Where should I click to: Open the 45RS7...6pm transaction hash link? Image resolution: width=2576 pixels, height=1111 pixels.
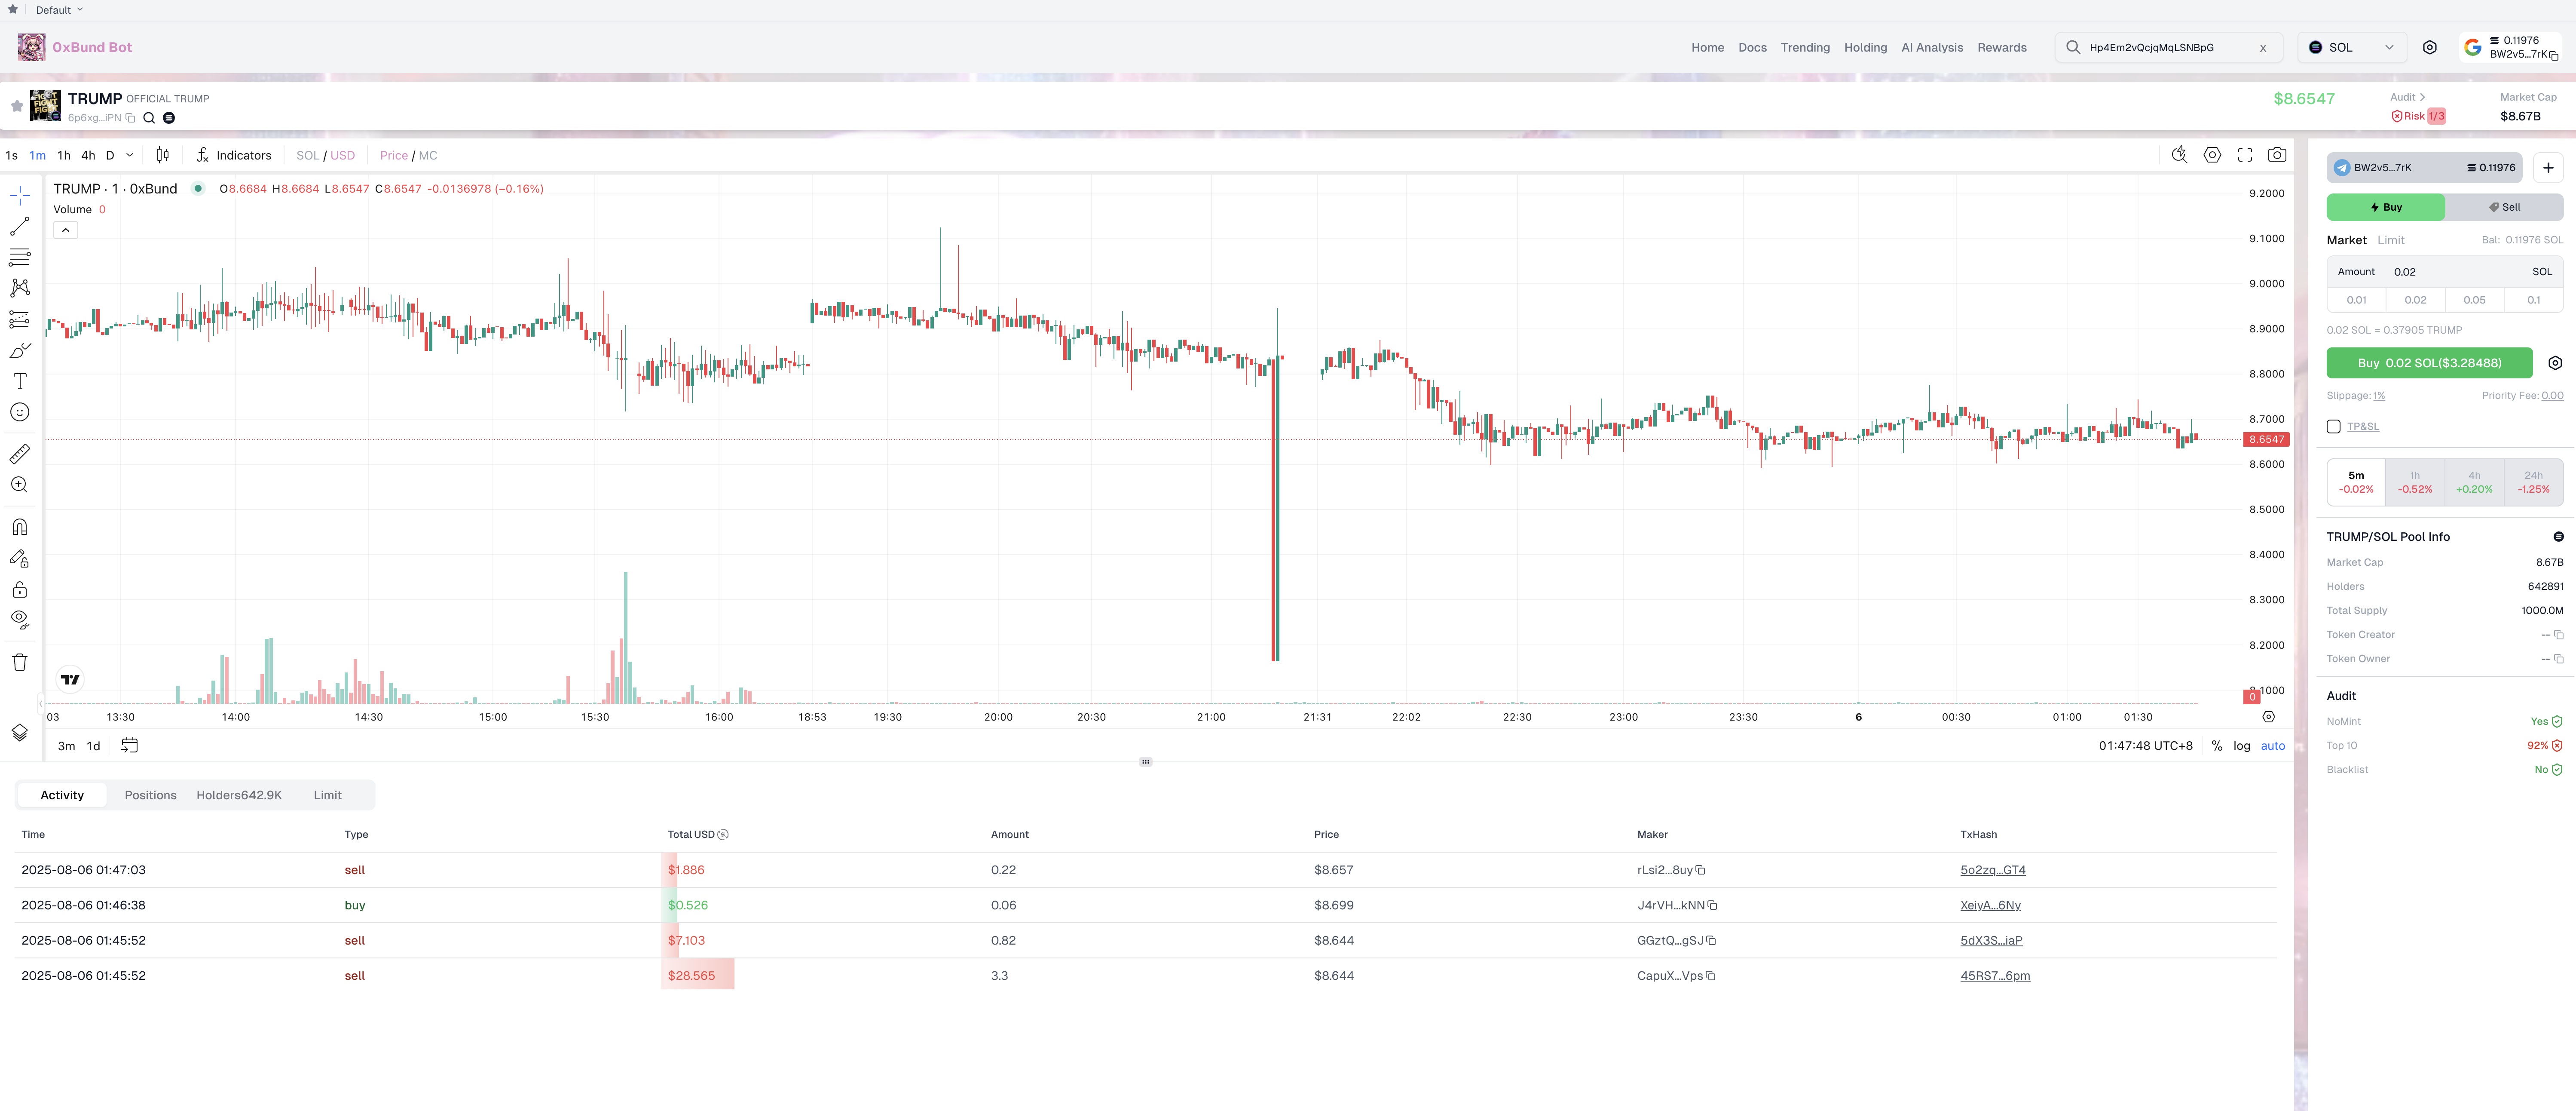(x=1994, y=975)
